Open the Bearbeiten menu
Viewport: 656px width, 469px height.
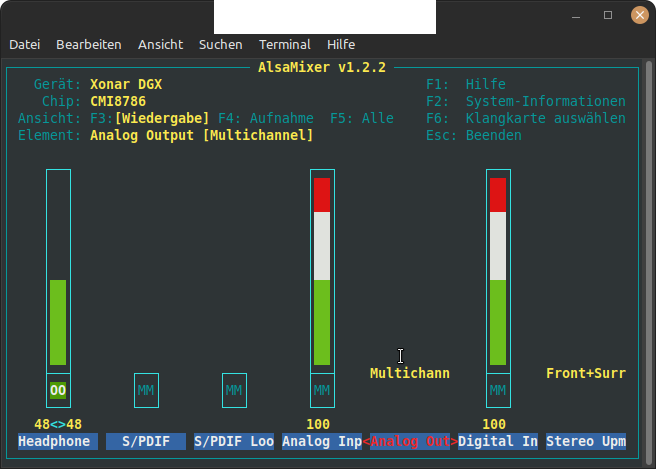89,45
